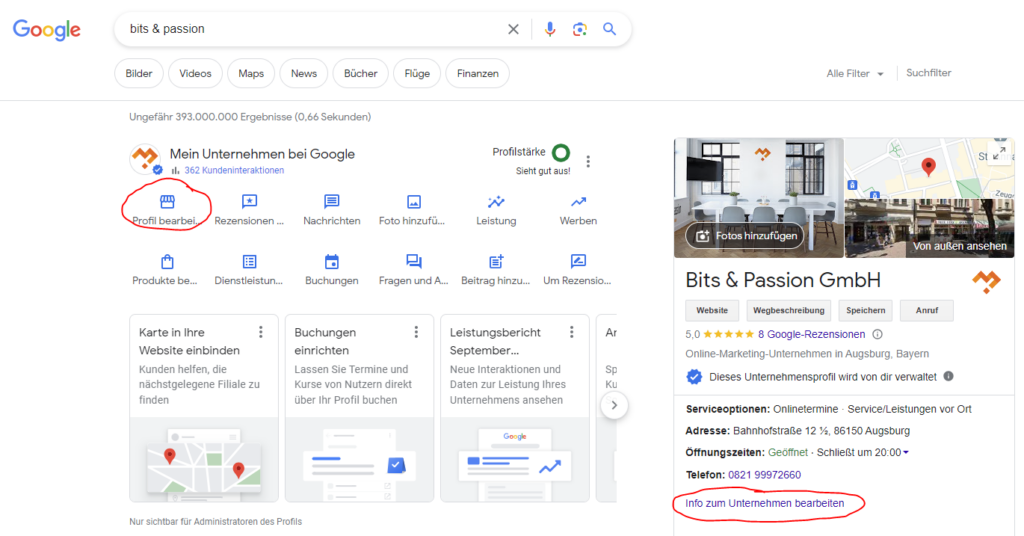Click the Werben trending arrow icon

578,202
